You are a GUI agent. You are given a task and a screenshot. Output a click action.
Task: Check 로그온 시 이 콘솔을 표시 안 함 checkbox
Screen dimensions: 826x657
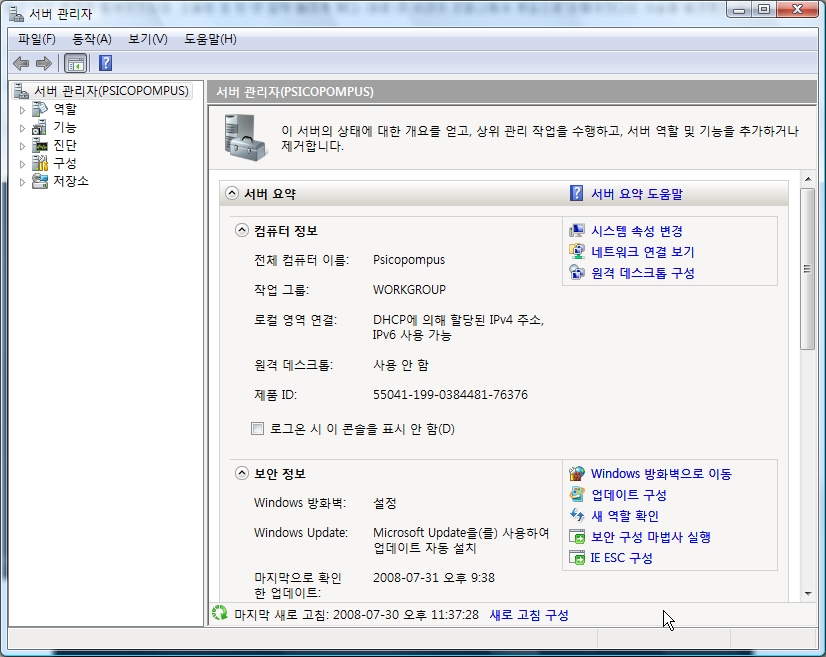coord(257,428)
